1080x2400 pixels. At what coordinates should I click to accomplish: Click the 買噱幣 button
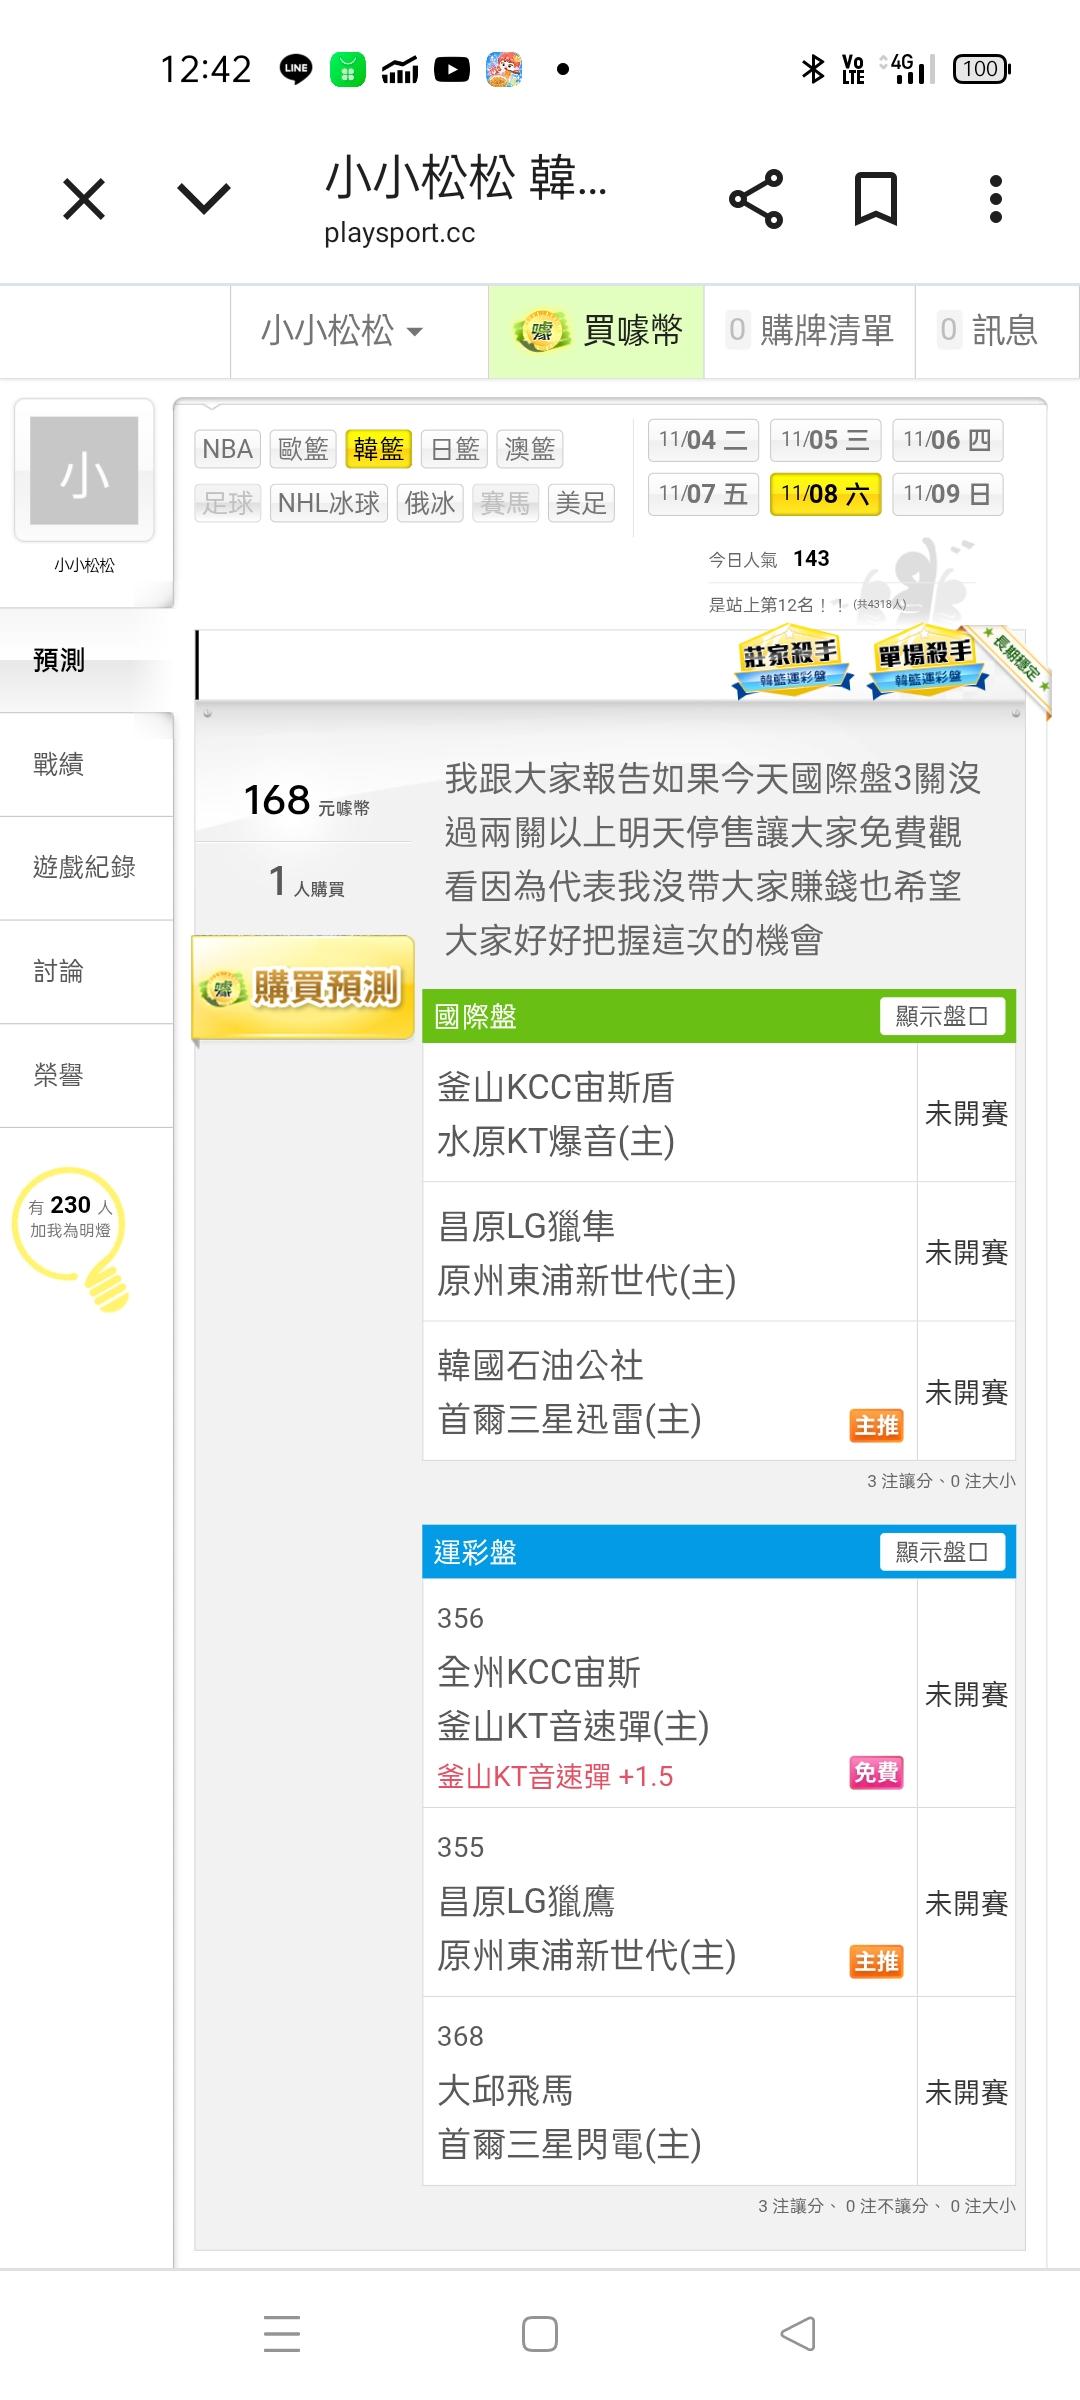point(597,331)
